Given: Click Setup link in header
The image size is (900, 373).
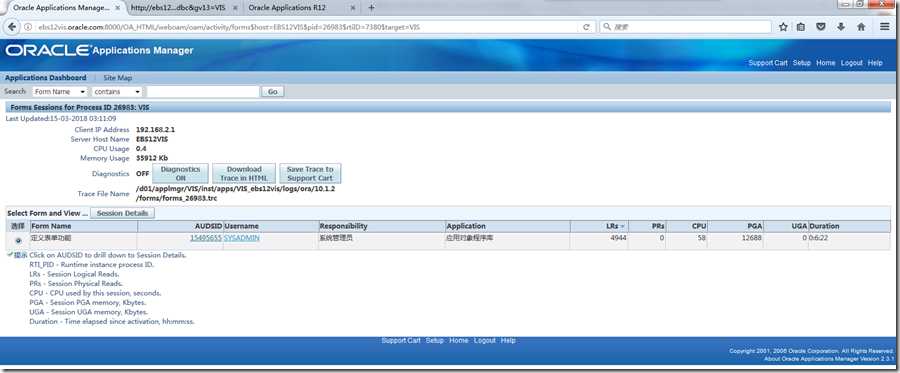Looking at the screenshot, I should click(x=801, y=63).
